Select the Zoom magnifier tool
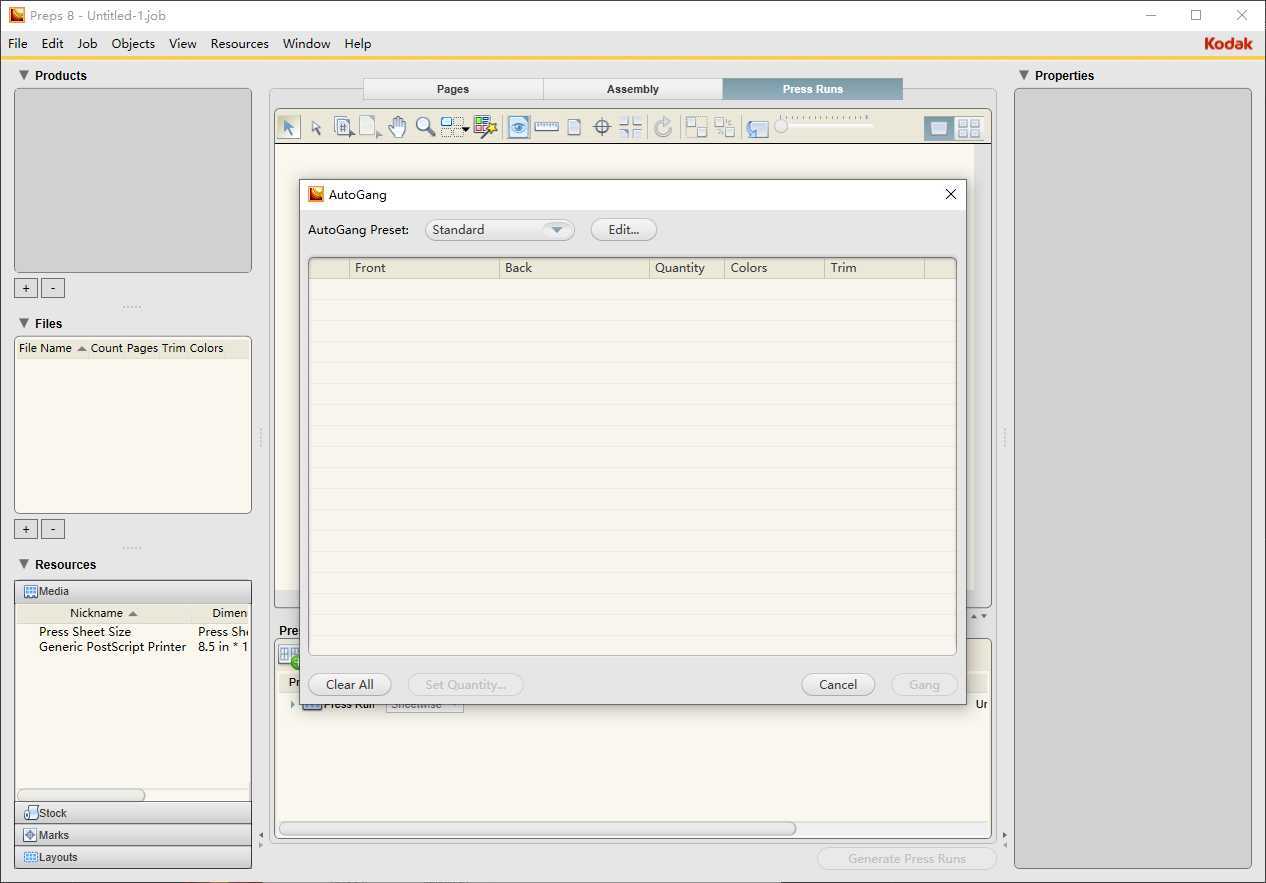The height and width of the screenshot is (883, 1266). [425, 127]
